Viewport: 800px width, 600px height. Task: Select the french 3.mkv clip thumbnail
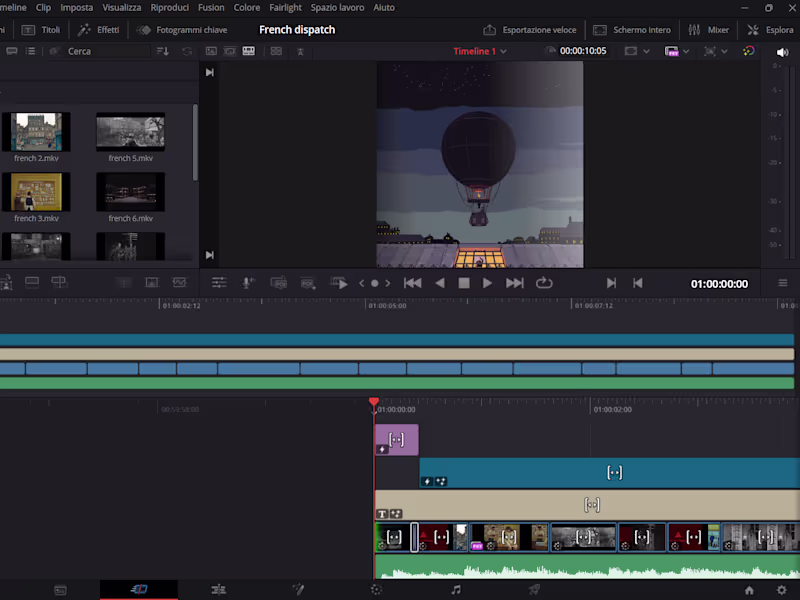tap(37, 193)
